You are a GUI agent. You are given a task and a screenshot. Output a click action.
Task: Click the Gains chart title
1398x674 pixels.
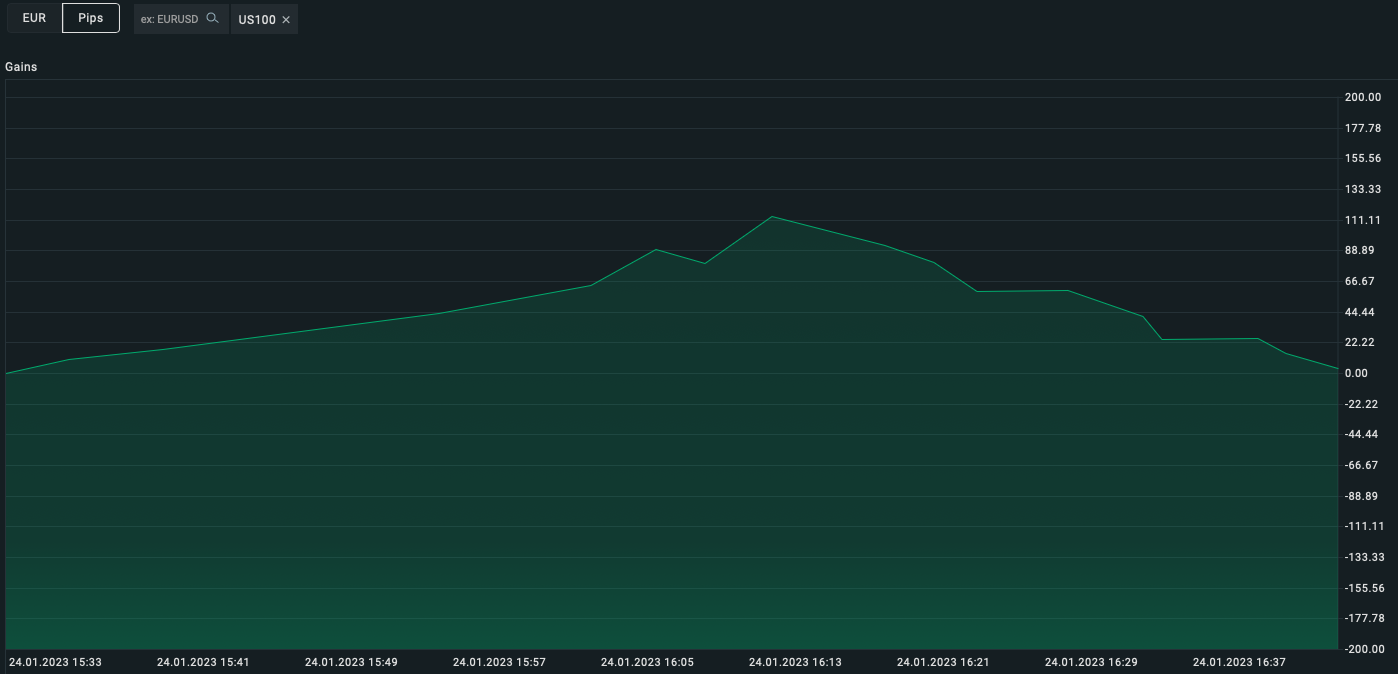tap(21, 67)
